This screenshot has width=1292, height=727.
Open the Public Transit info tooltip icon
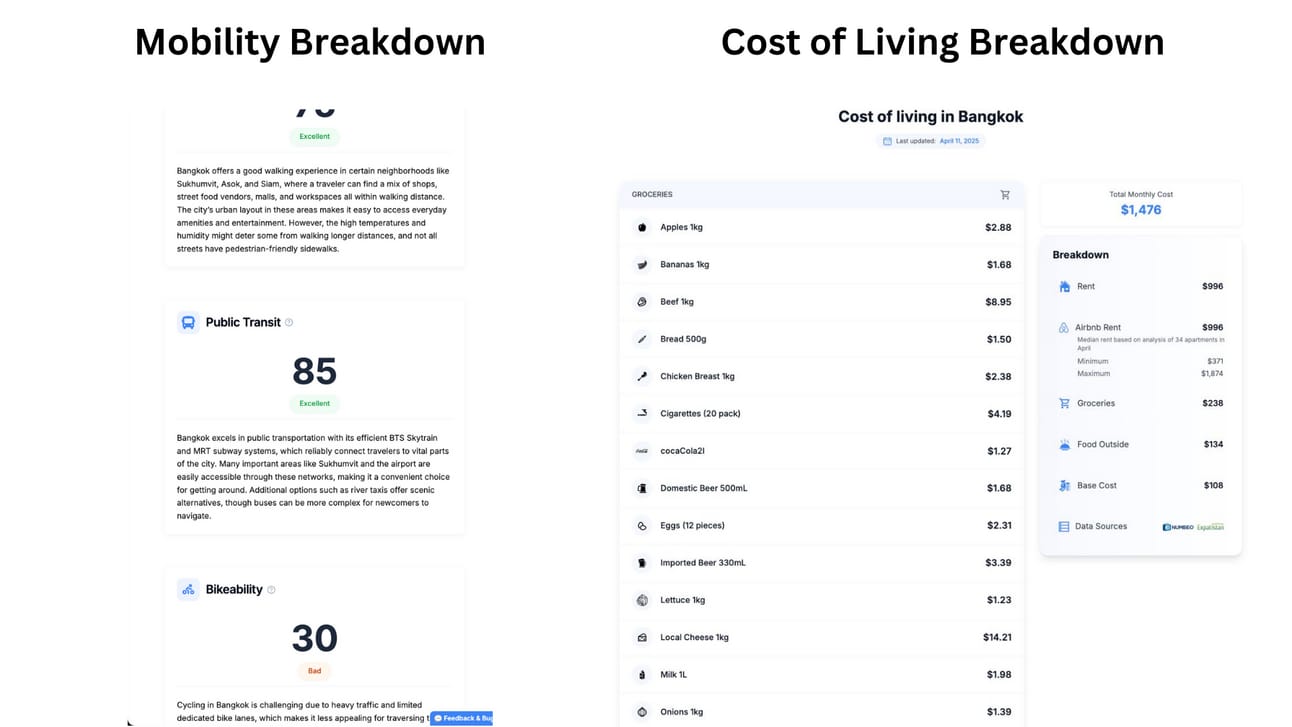click(289, 323)
